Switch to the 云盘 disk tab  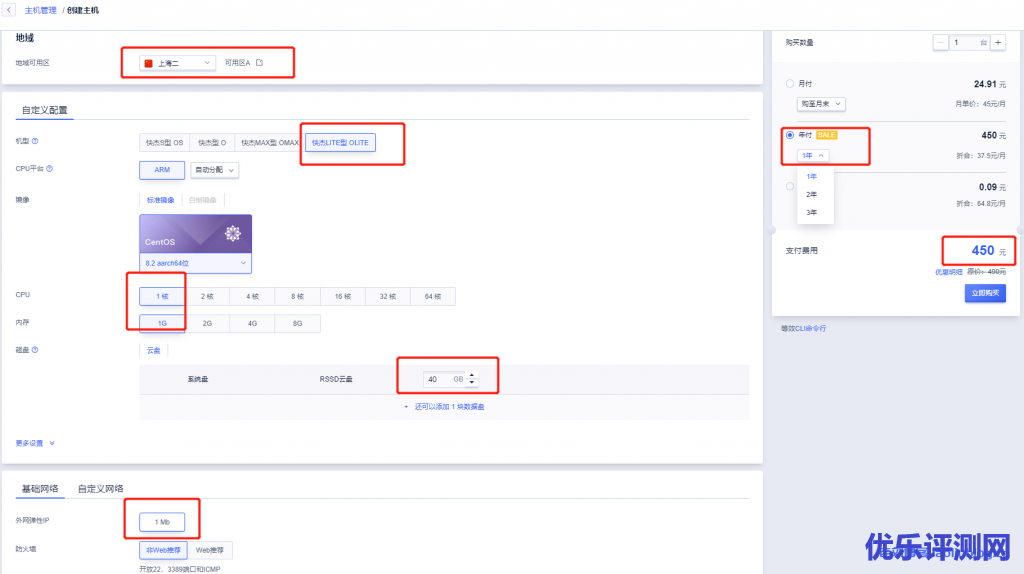[153, 351]
